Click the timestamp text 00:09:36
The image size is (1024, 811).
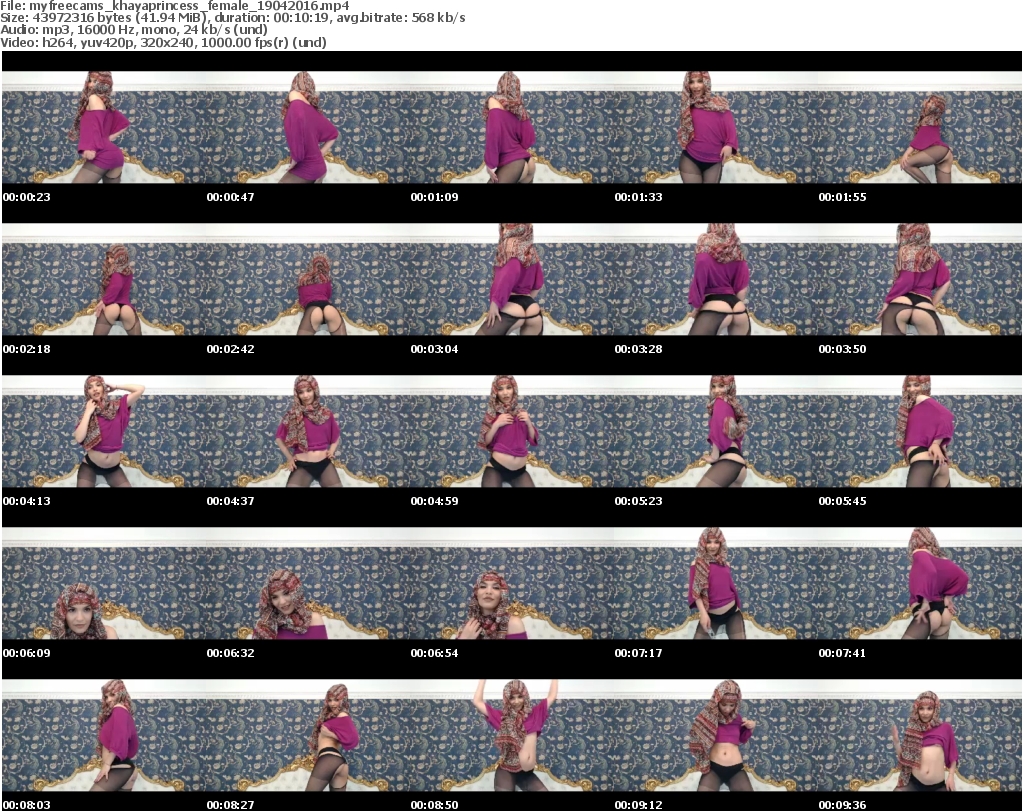tap(842, 805)
